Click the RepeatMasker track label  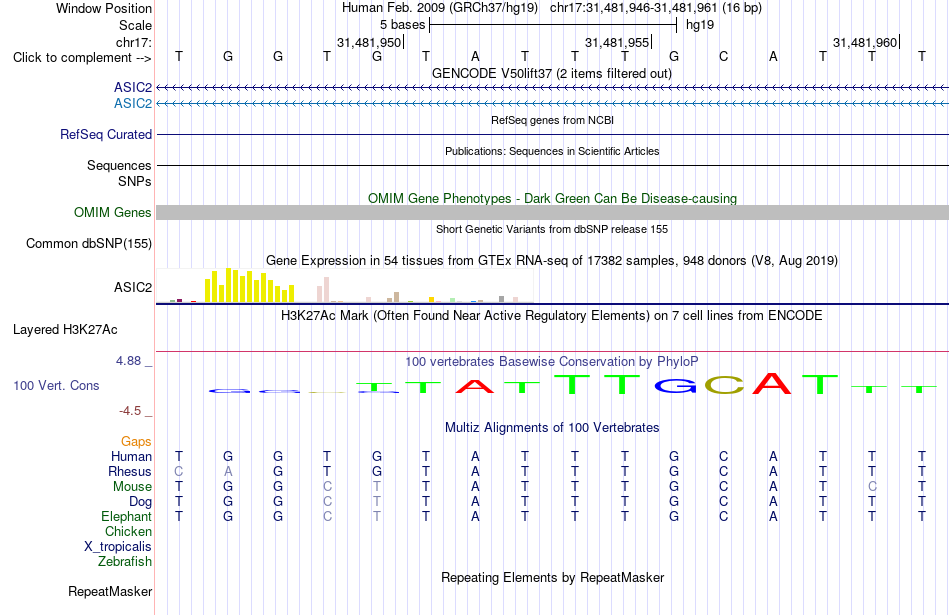(110, 591)
